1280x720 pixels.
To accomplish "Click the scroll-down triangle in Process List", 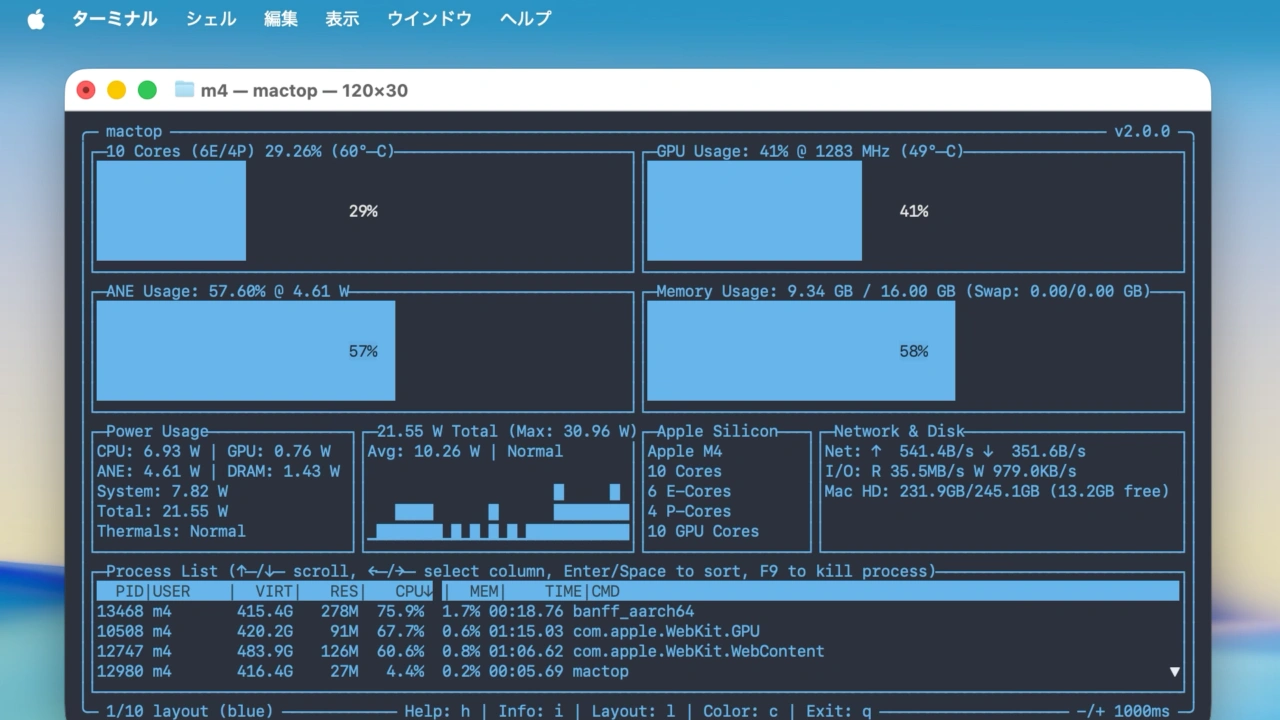I will point(1174,672).
